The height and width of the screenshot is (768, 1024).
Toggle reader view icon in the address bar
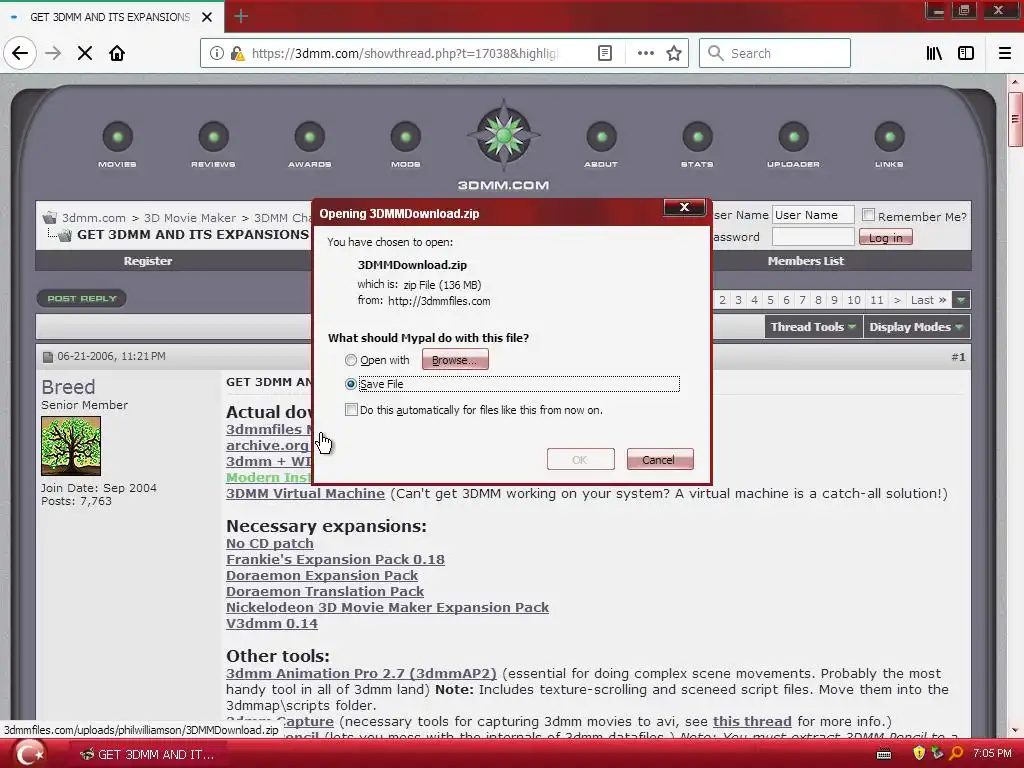pos(605,53)
